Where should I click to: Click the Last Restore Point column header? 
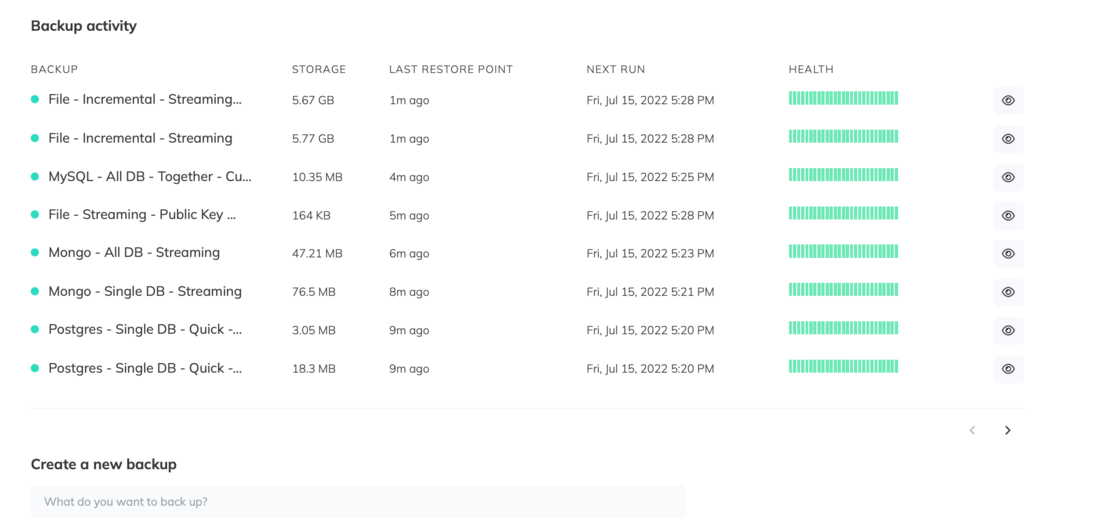450,69
